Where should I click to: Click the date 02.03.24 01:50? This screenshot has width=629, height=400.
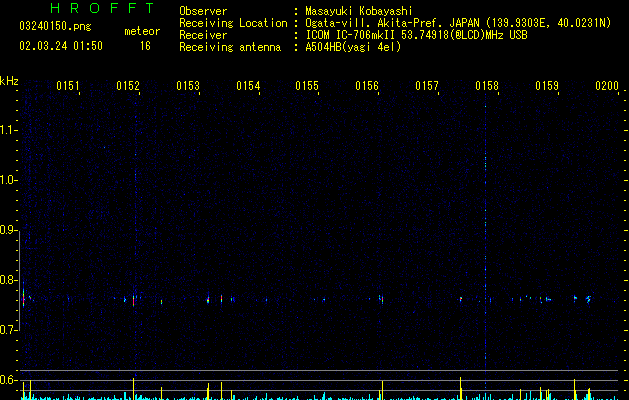tap(61, 46)
